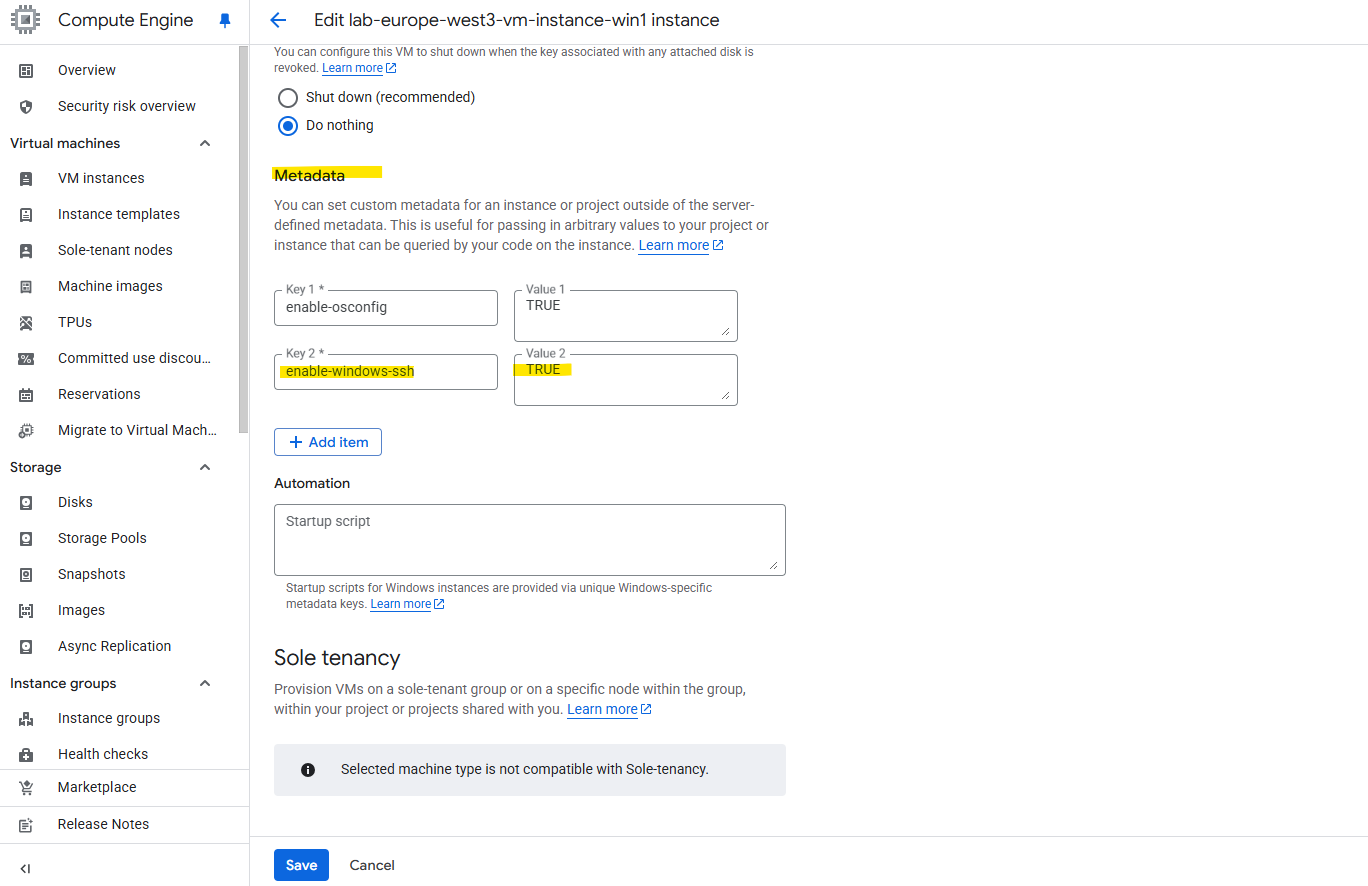
Task: Click the info icon in the Sole-tenancy notice
Action: [308, 769]
